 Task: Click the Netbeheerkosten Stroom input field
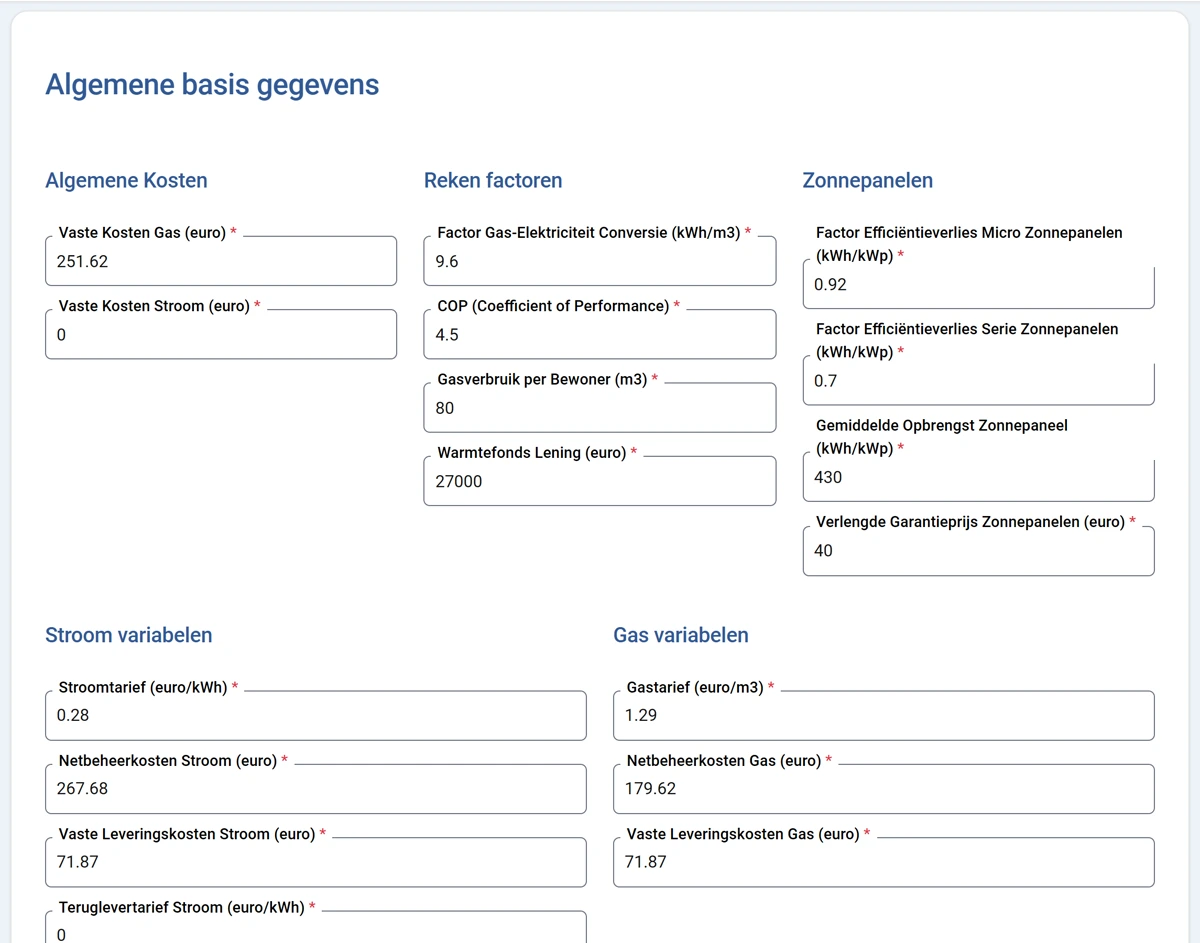(x=316, y=789)
